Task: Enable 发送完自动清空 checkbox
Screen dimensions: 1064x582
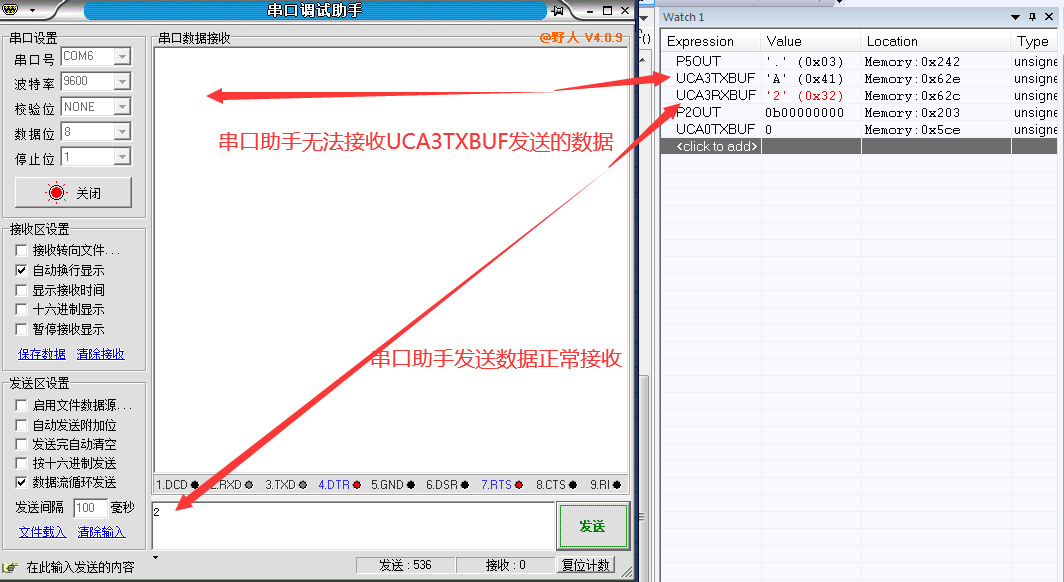Action: pos(21,444)
